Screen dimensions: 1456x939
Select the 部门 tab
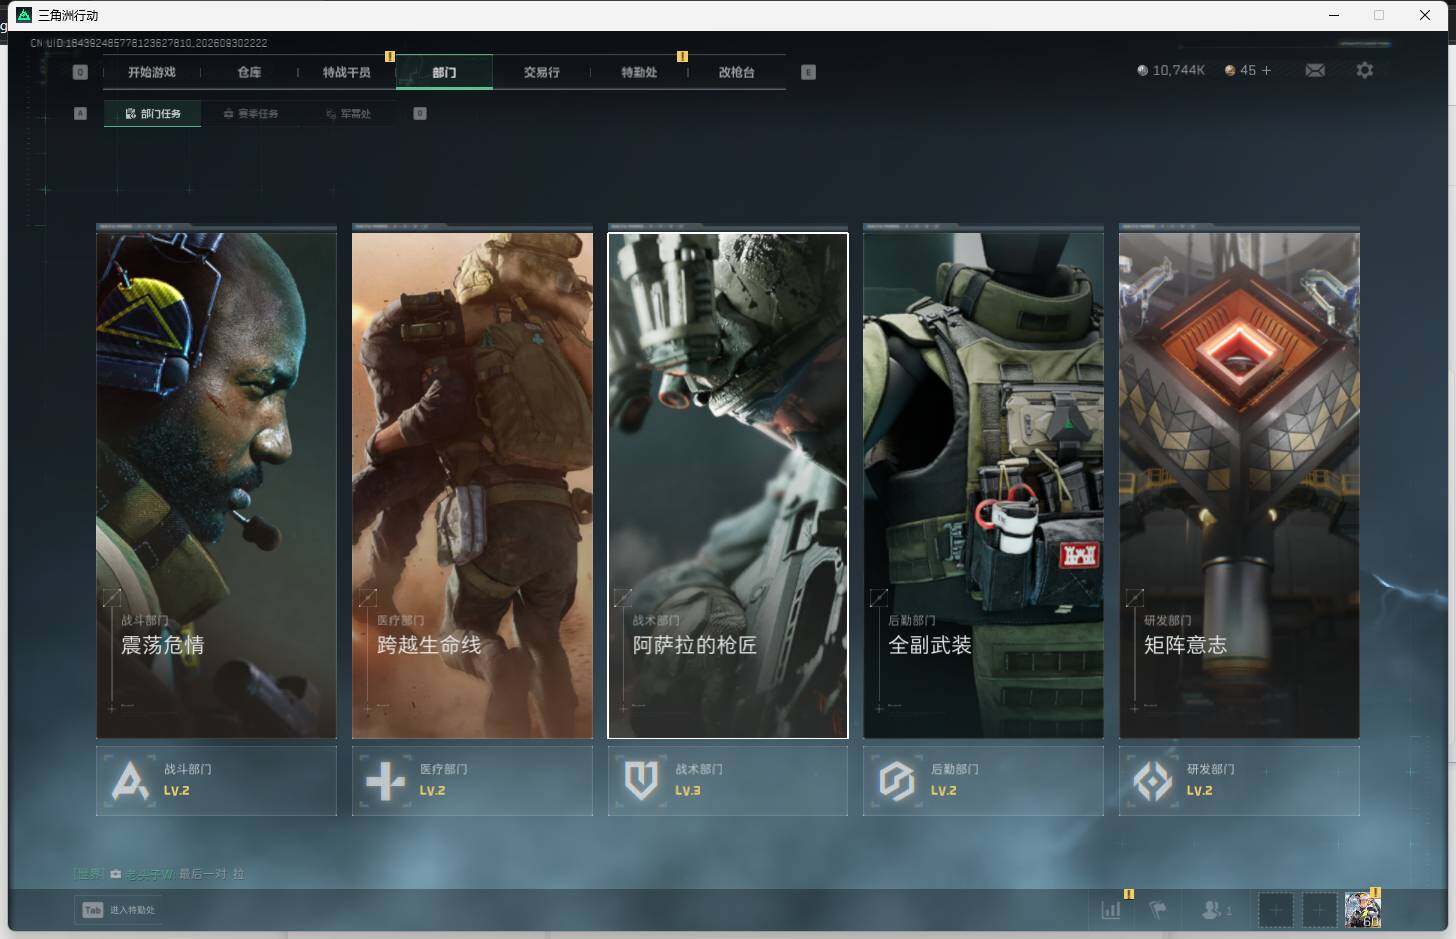(444, 72)
